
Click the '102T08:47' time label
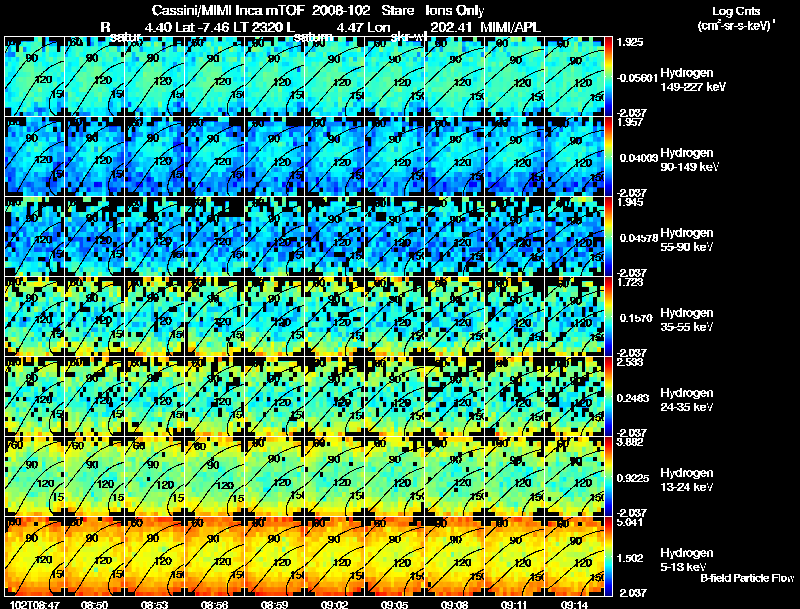35,604
